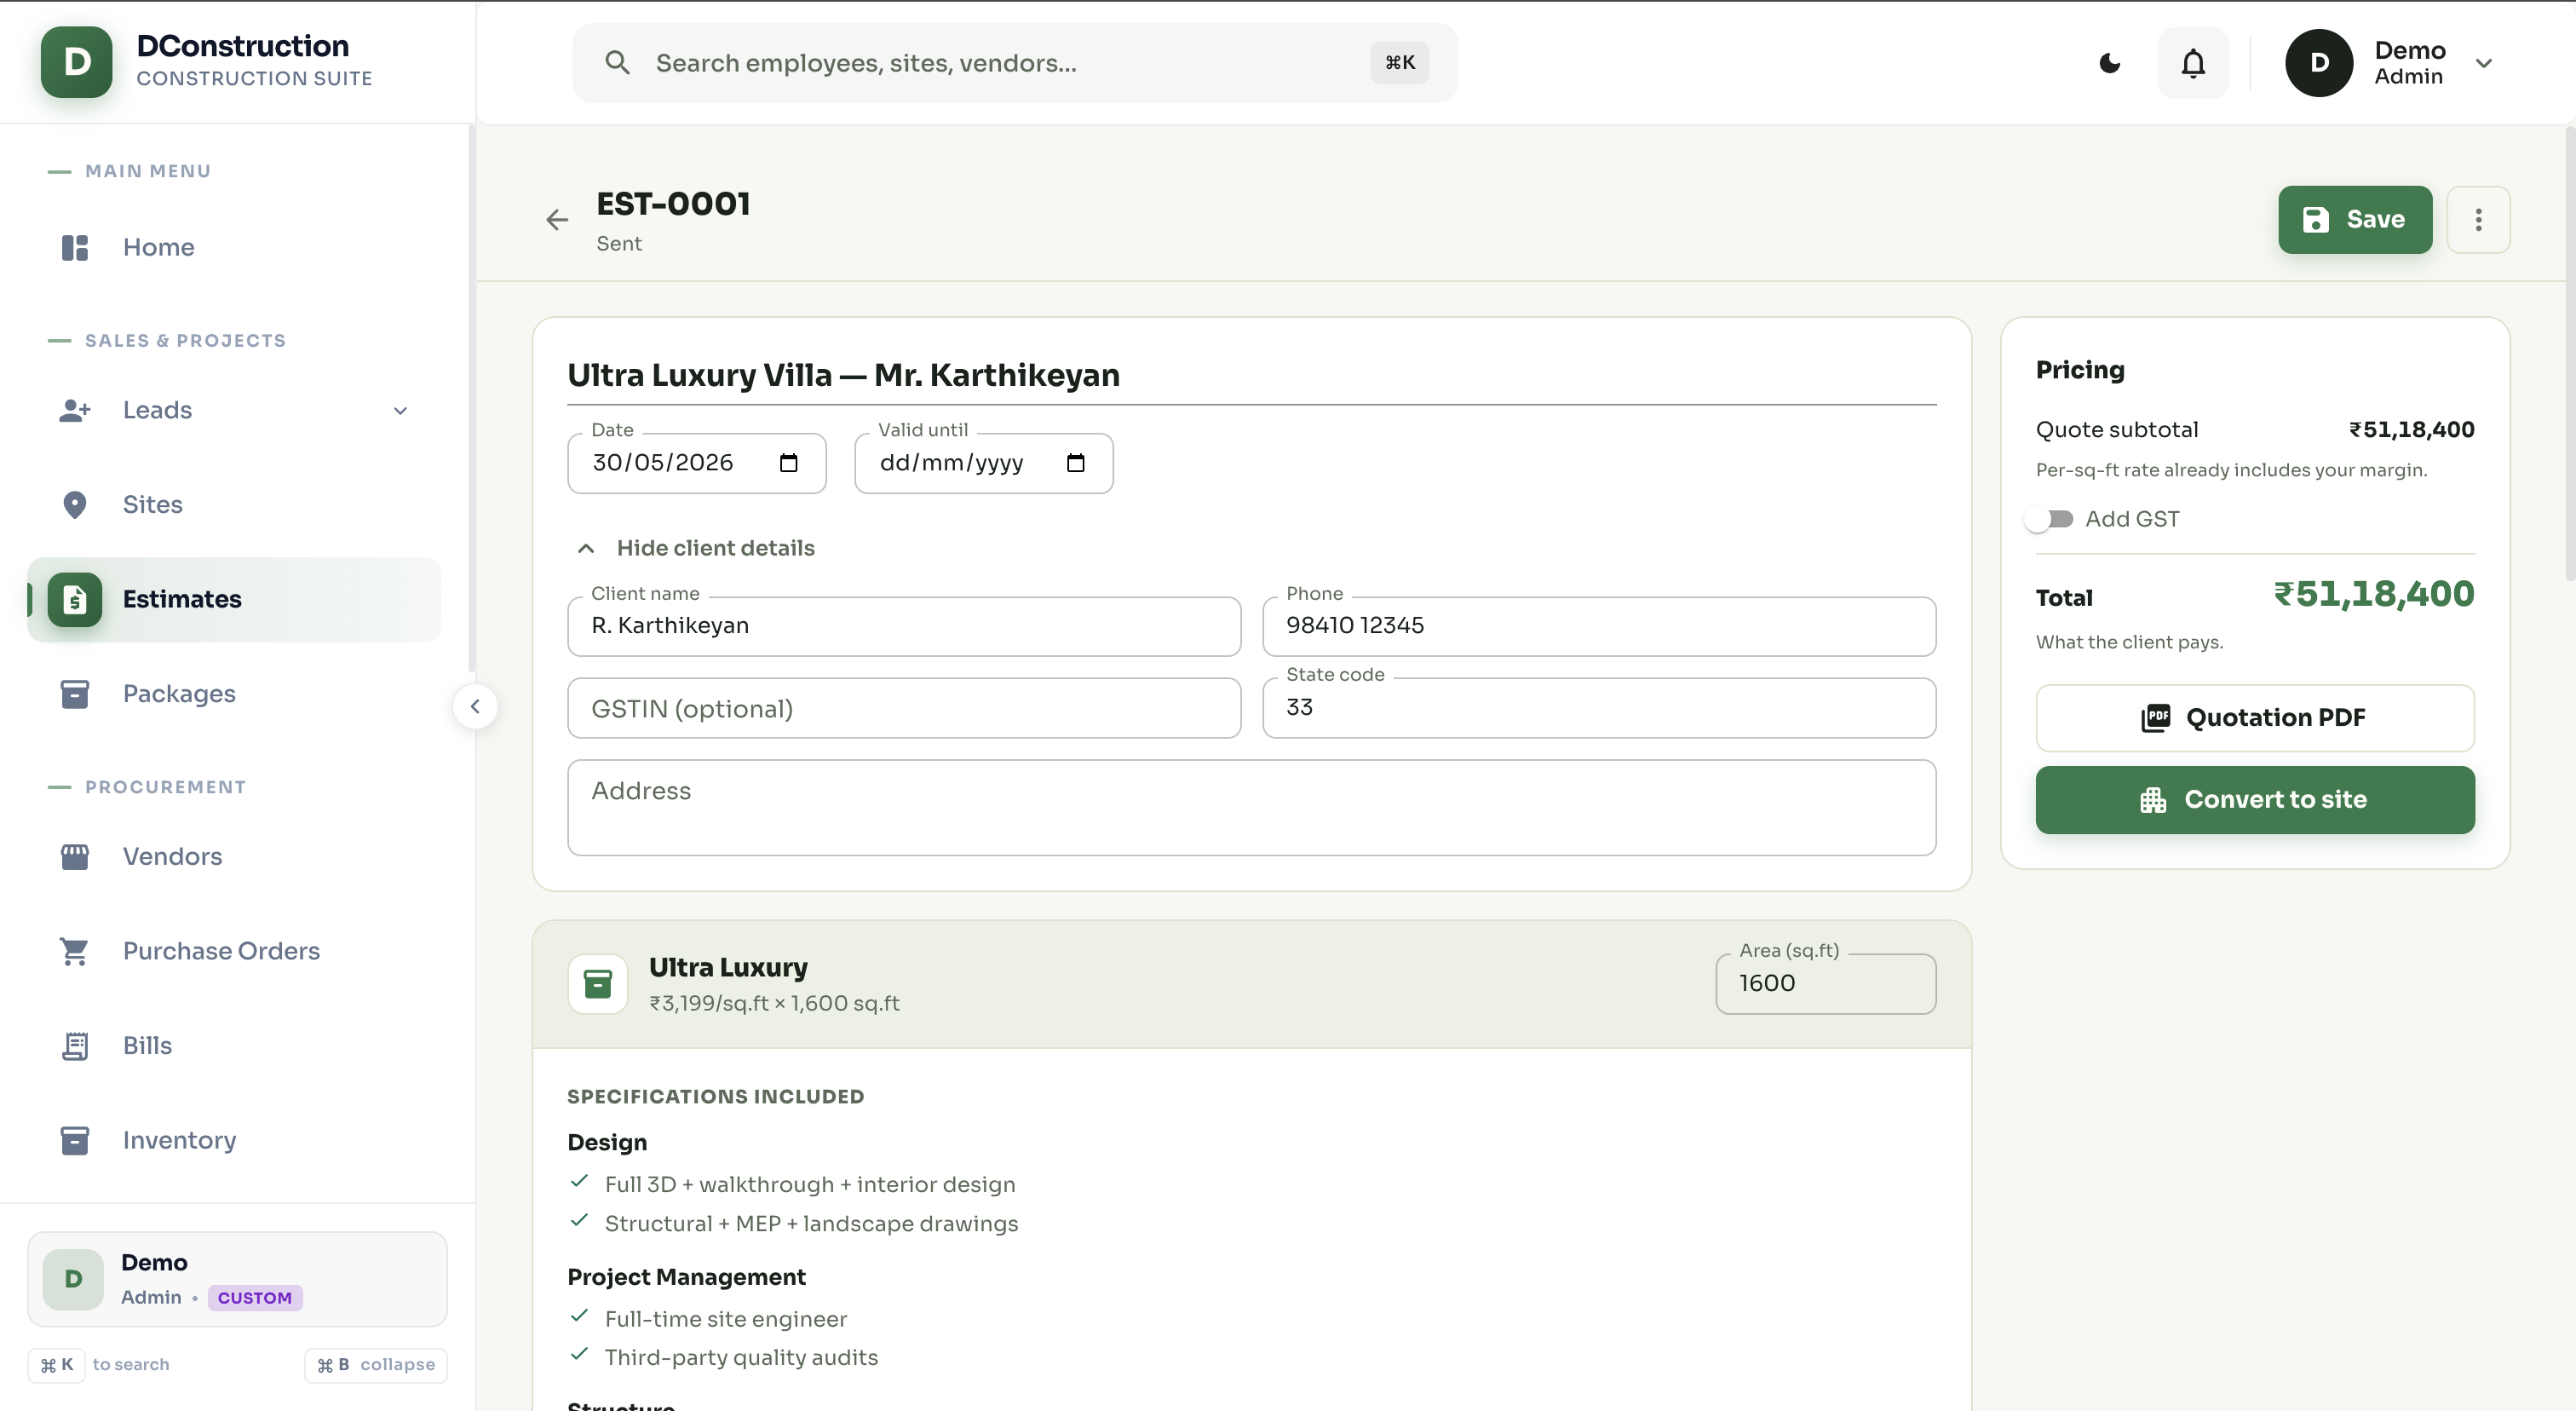Click the Leads person-add icon
The width and height of the screenshot is (2576, 1411).
(75, 410)
